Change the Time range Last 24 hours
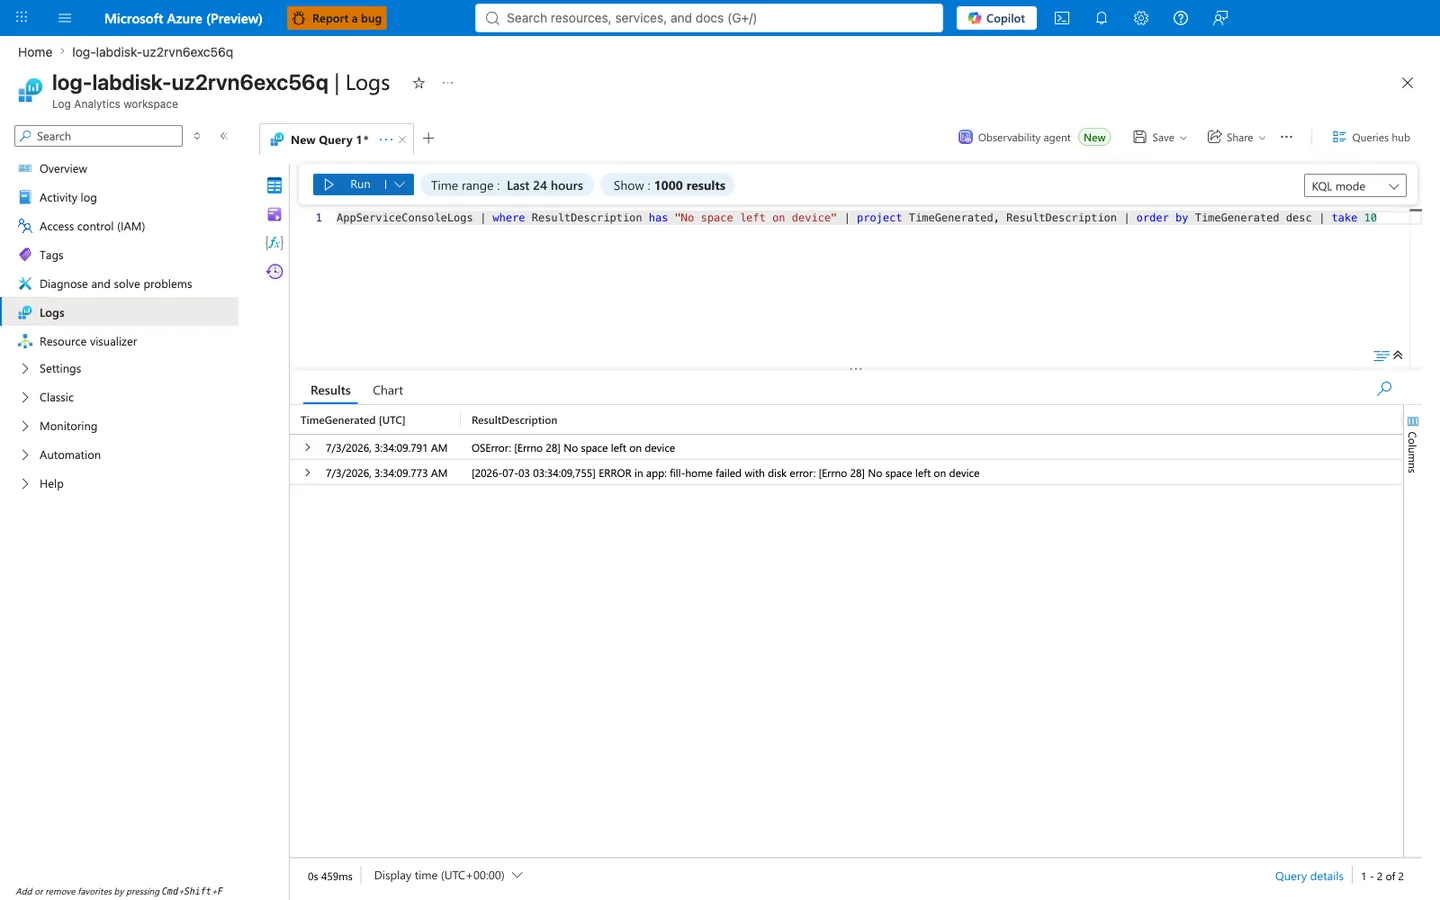This screenshot has height=900, width=1440. (x=507, y=185)
